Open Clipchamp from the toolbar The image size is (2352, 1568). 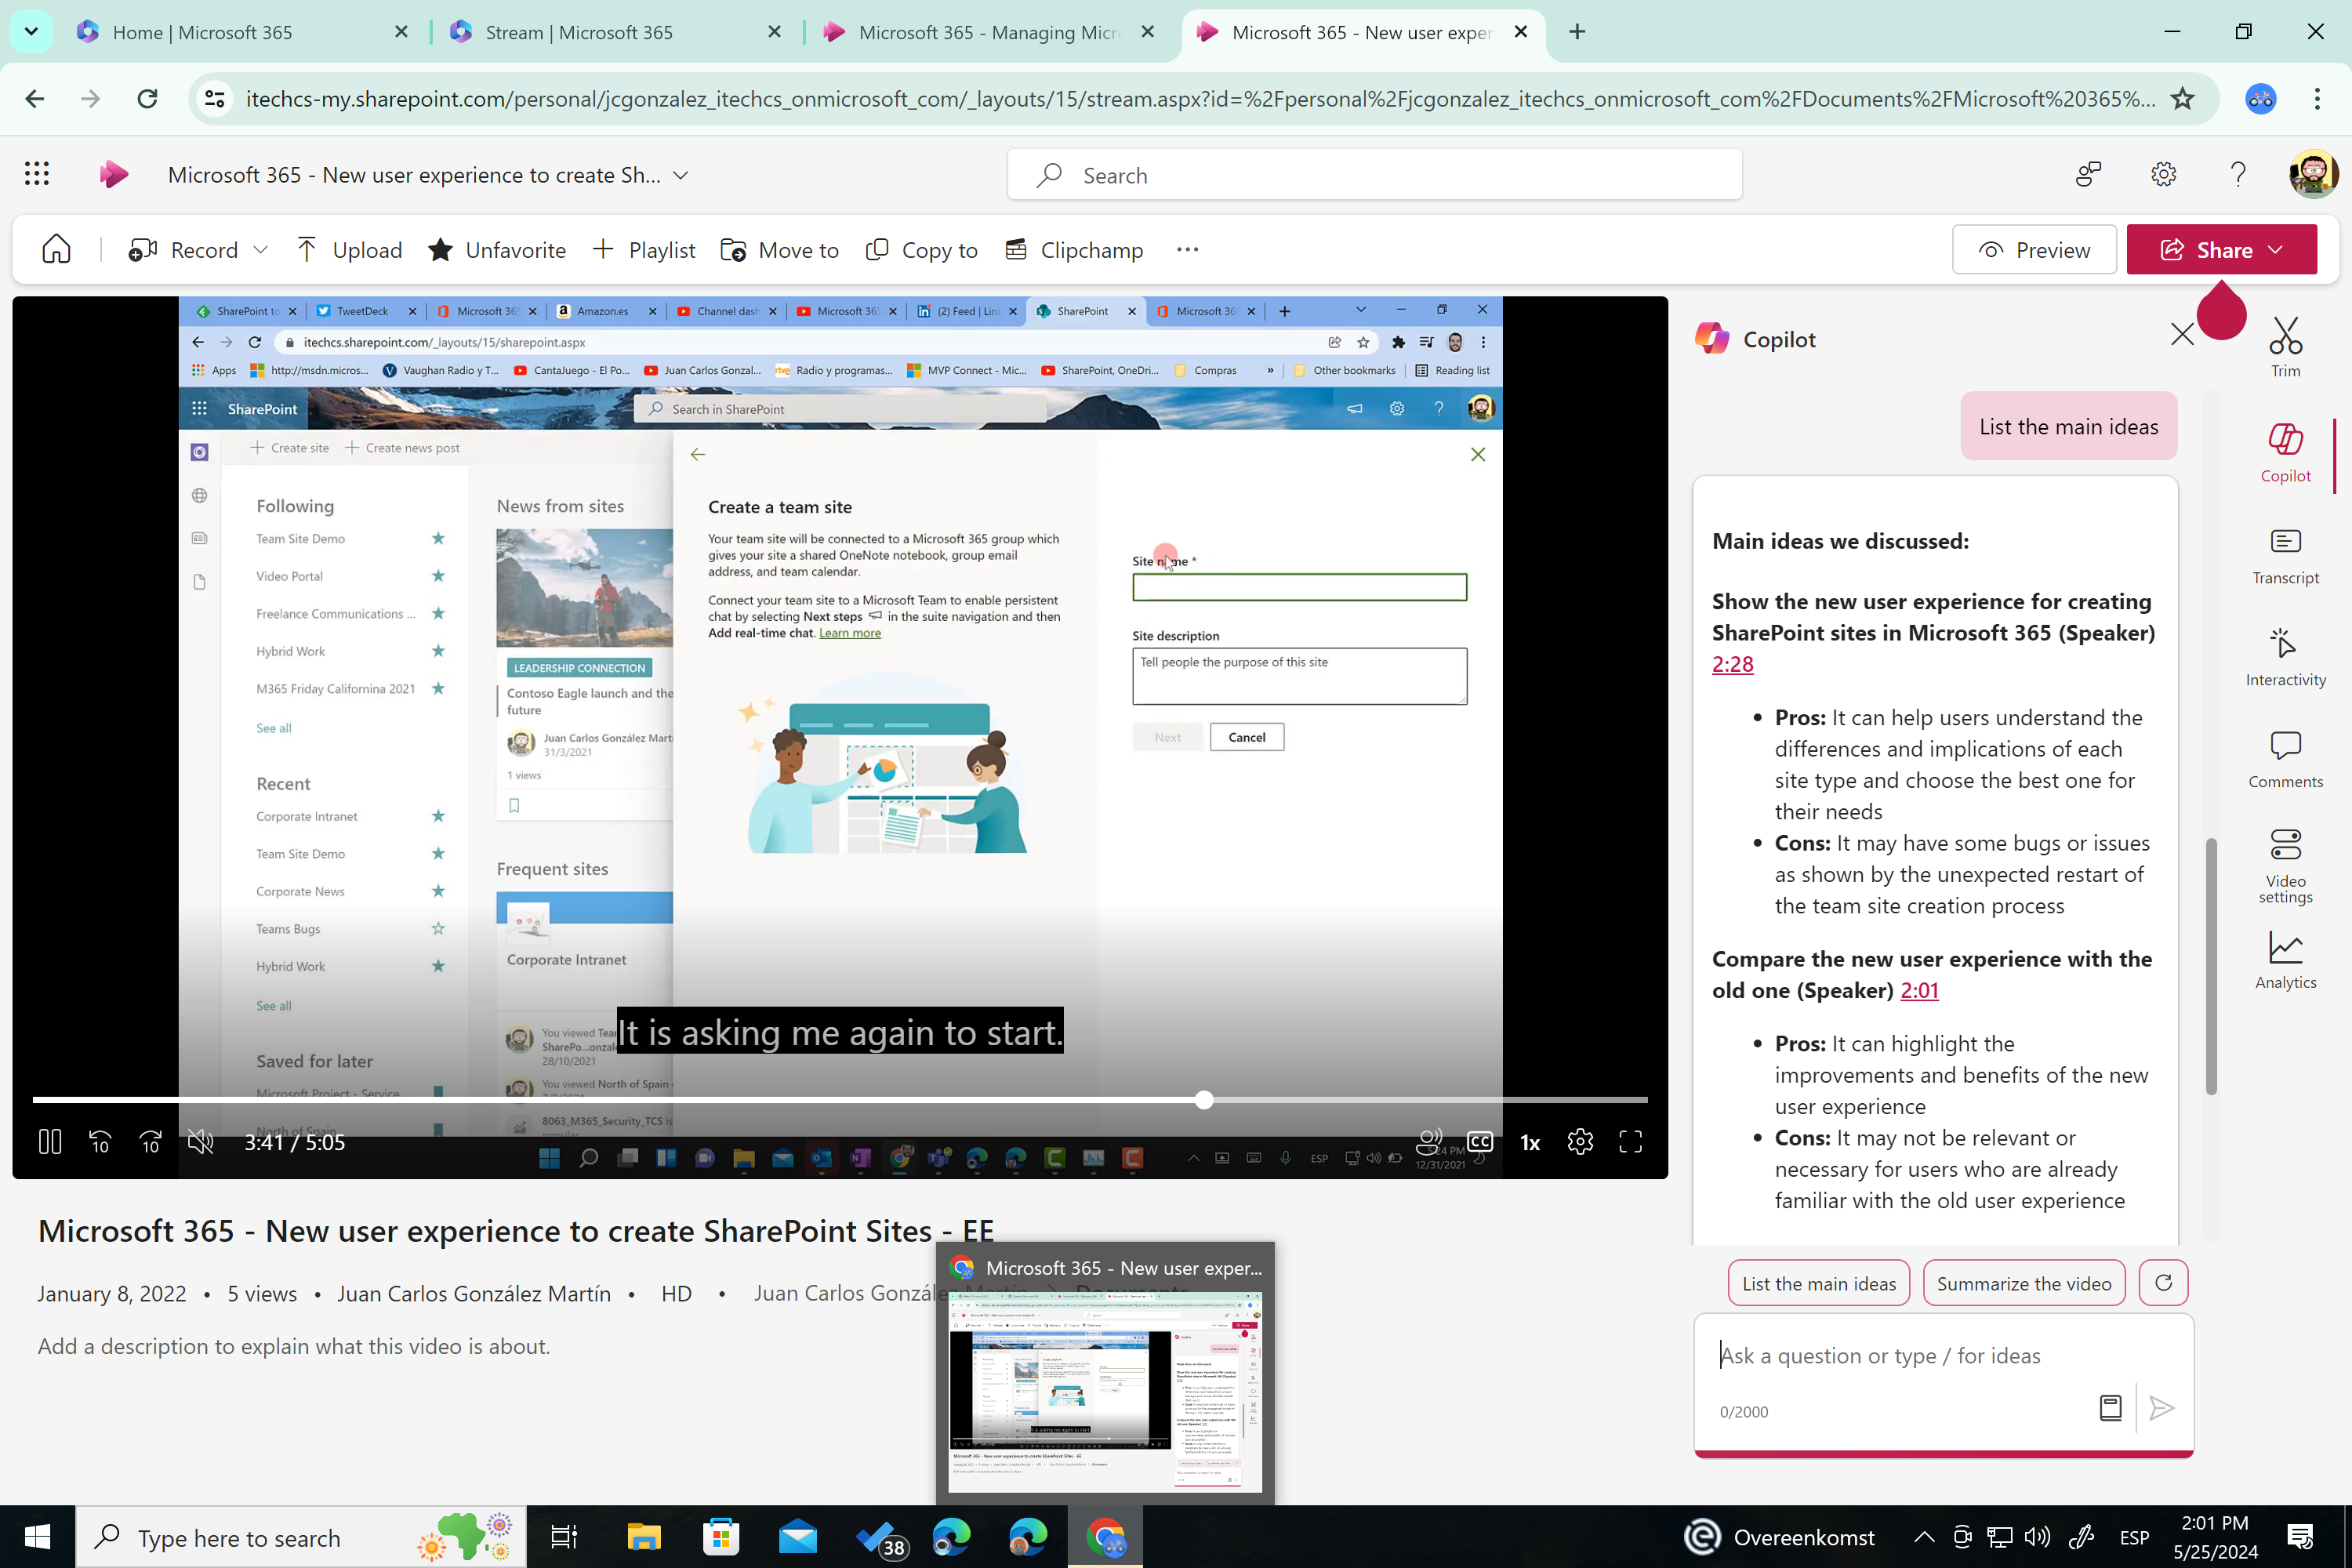coord(1075,249)
